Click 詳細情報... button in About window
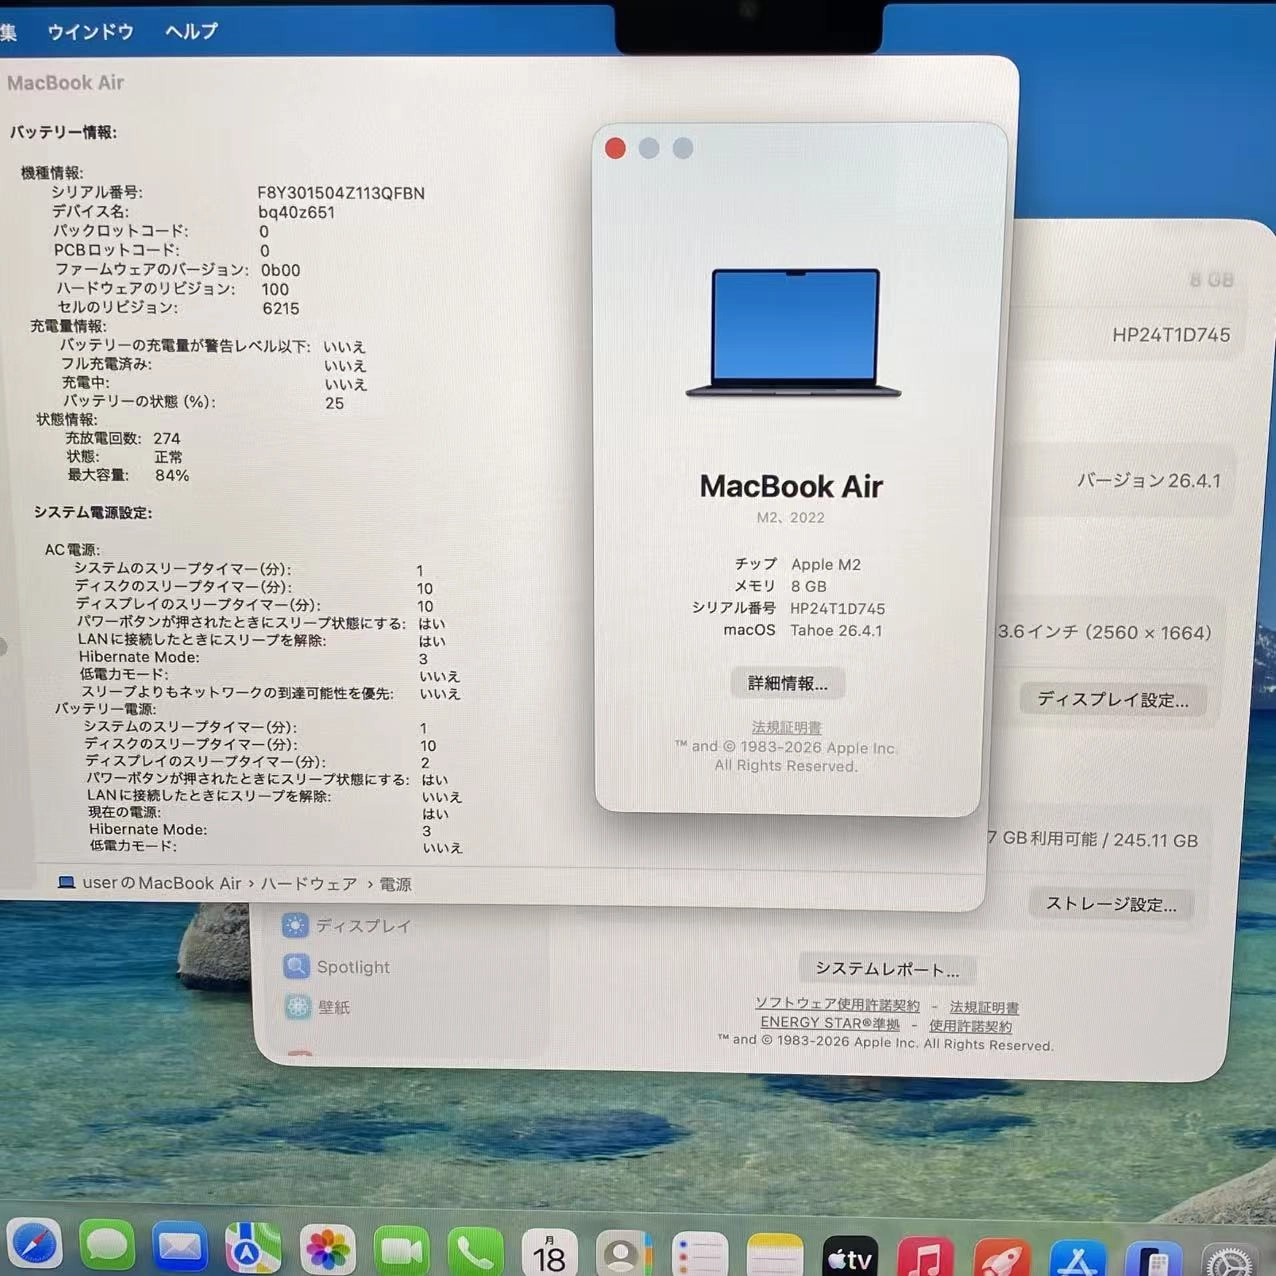Image resolution: width=1276 pixels, height=1276 pixels. point(788,683)
